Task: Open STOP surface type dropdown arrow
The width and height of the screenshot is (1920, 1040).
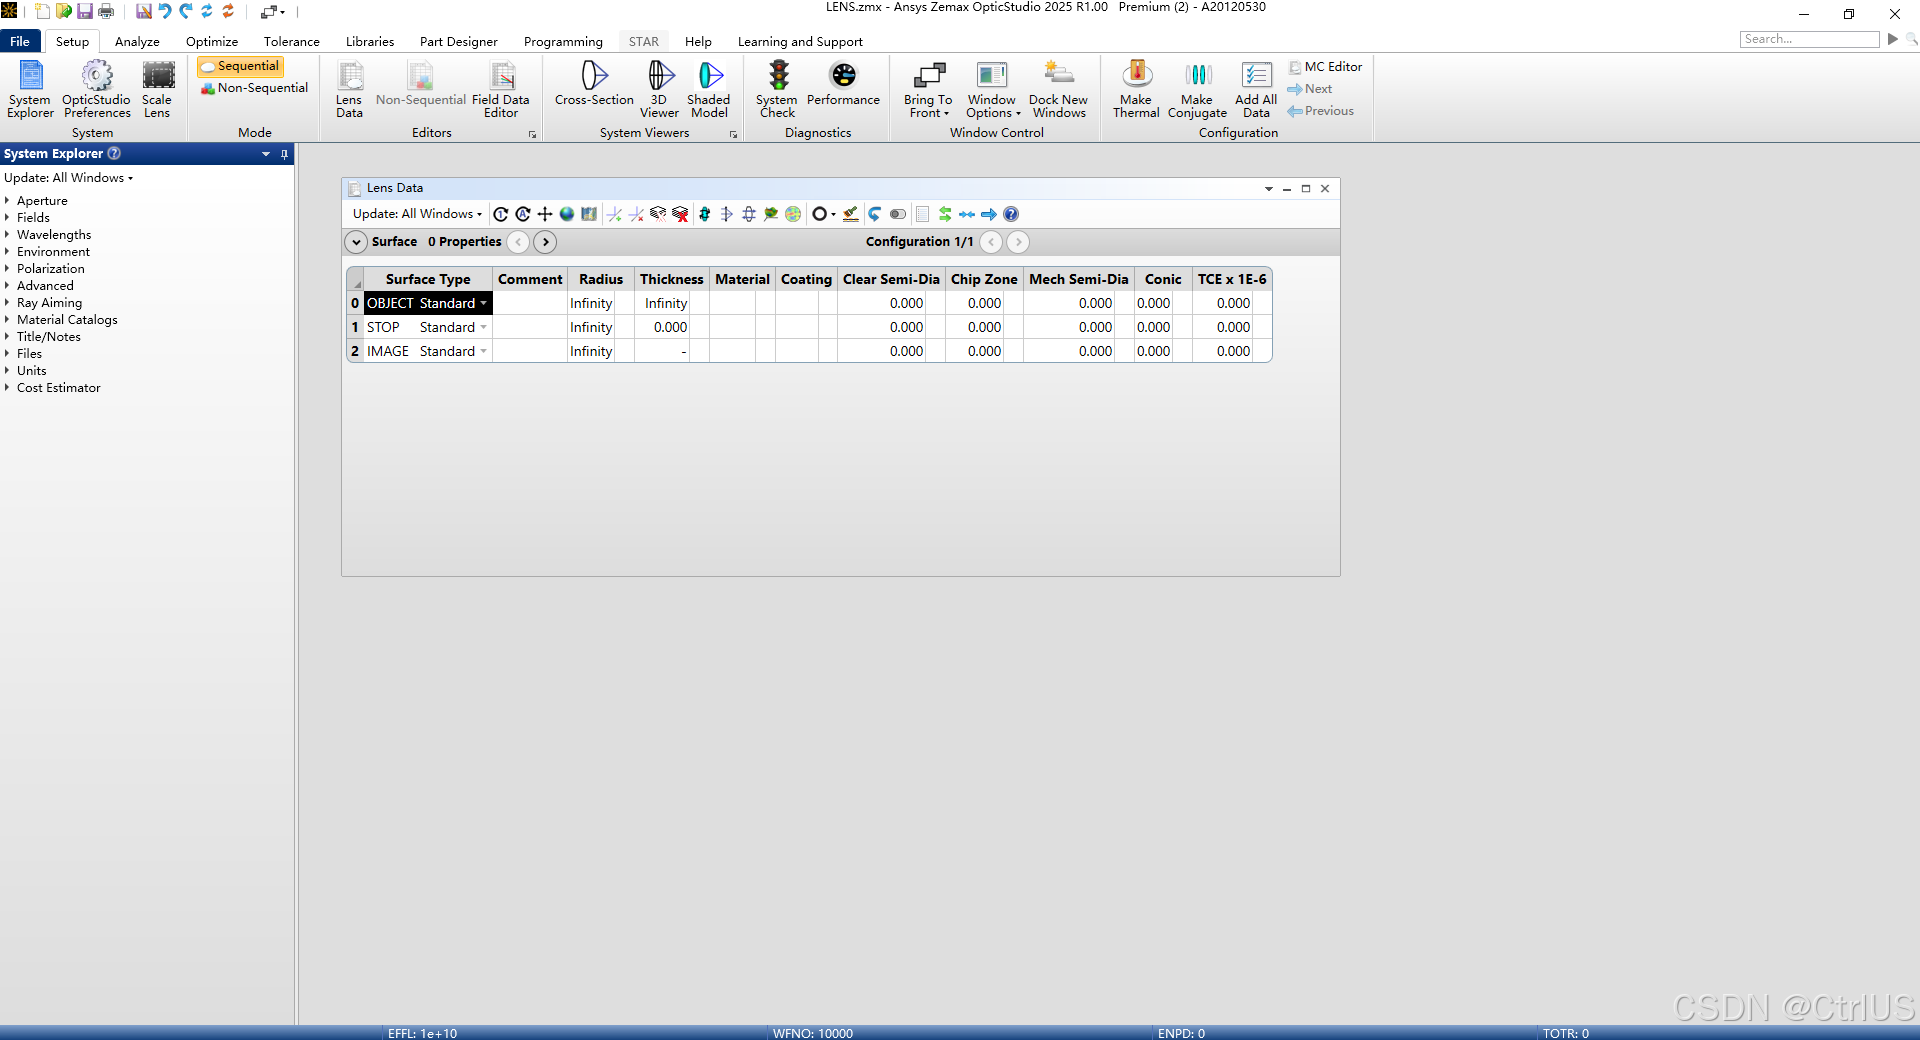Action: click(x=484, y=327)
